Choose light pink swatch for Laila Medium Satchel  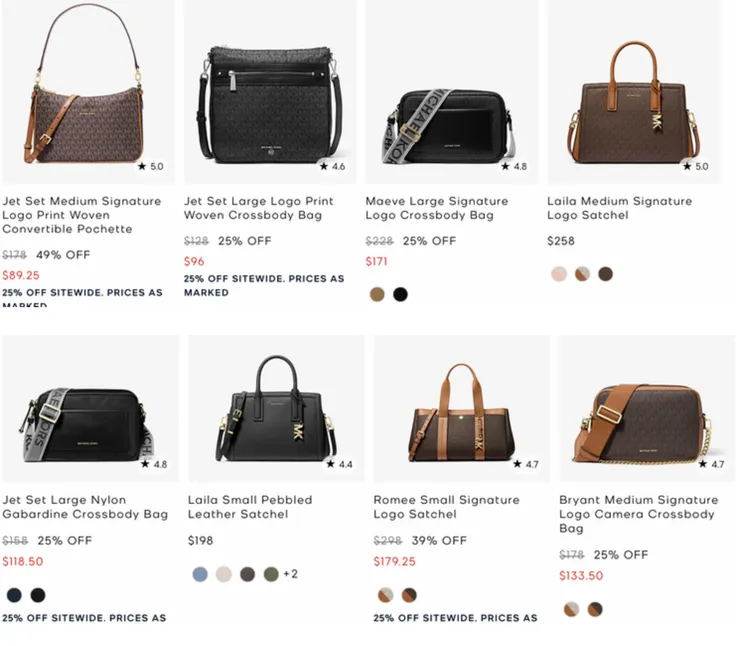(559, 274)
